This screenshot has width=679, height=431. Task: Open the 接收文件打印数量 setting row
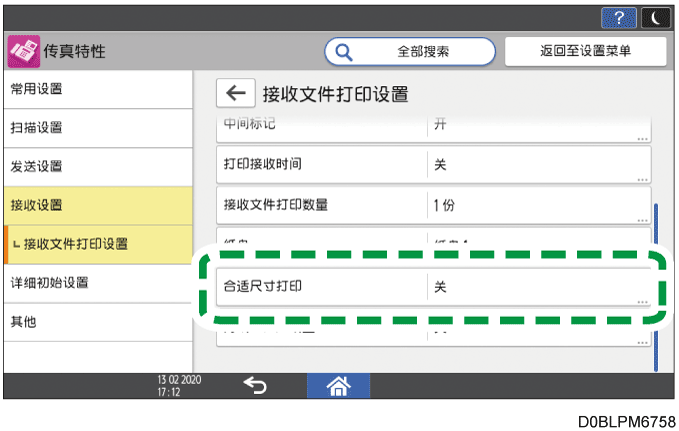(x=433, y=205)
